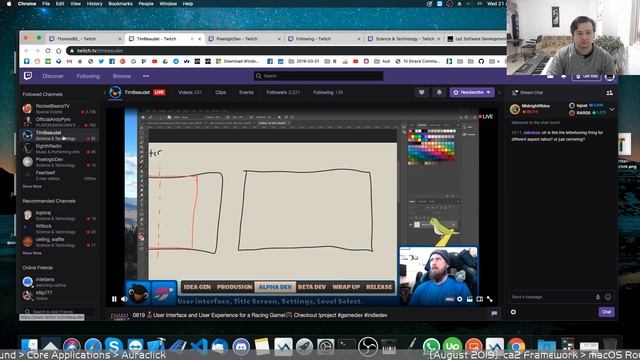Go to Following in the Twitch nav bar
This screenshot has height=360, width=640.
pos(88,76)
